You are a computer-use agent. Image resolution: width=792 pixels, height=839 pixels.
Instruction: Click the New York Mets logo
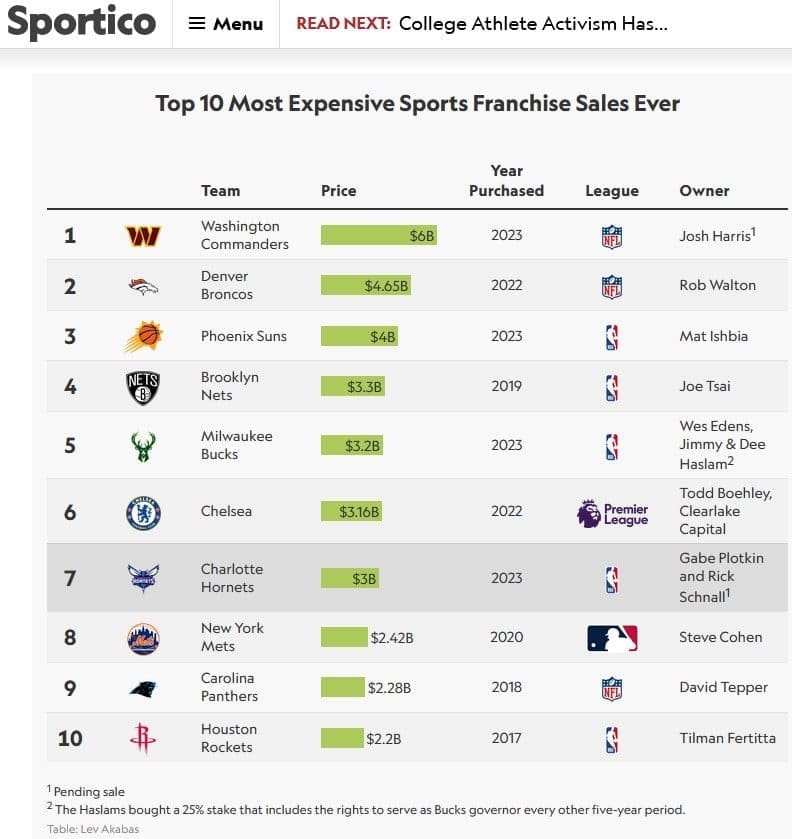pos(143,638)
